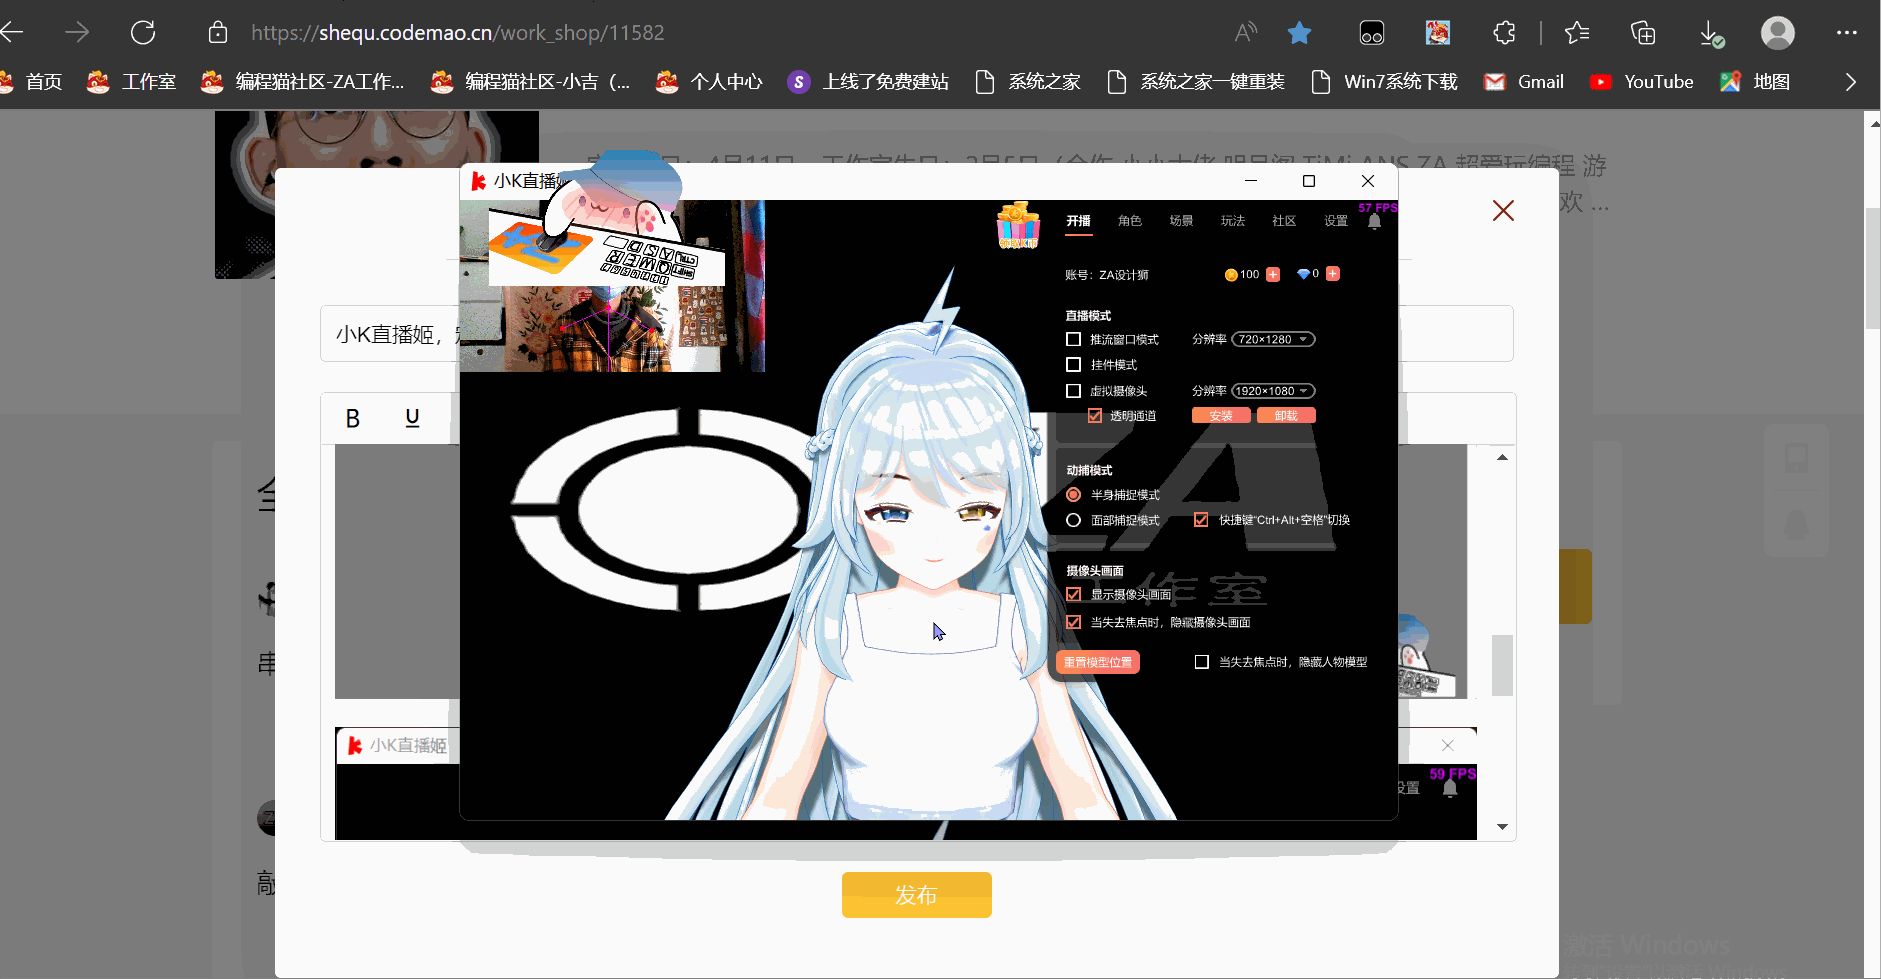The image size is (1881, 979).
Task: Open the 地图 bookmark
Action: point(1755,82)
